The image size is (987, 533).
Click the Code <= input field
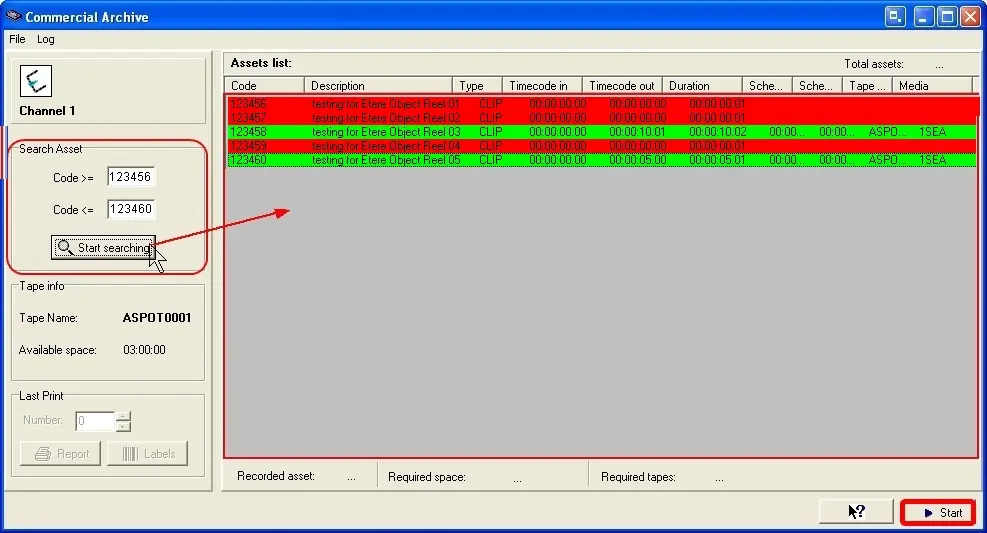click(x=131, y=209)
